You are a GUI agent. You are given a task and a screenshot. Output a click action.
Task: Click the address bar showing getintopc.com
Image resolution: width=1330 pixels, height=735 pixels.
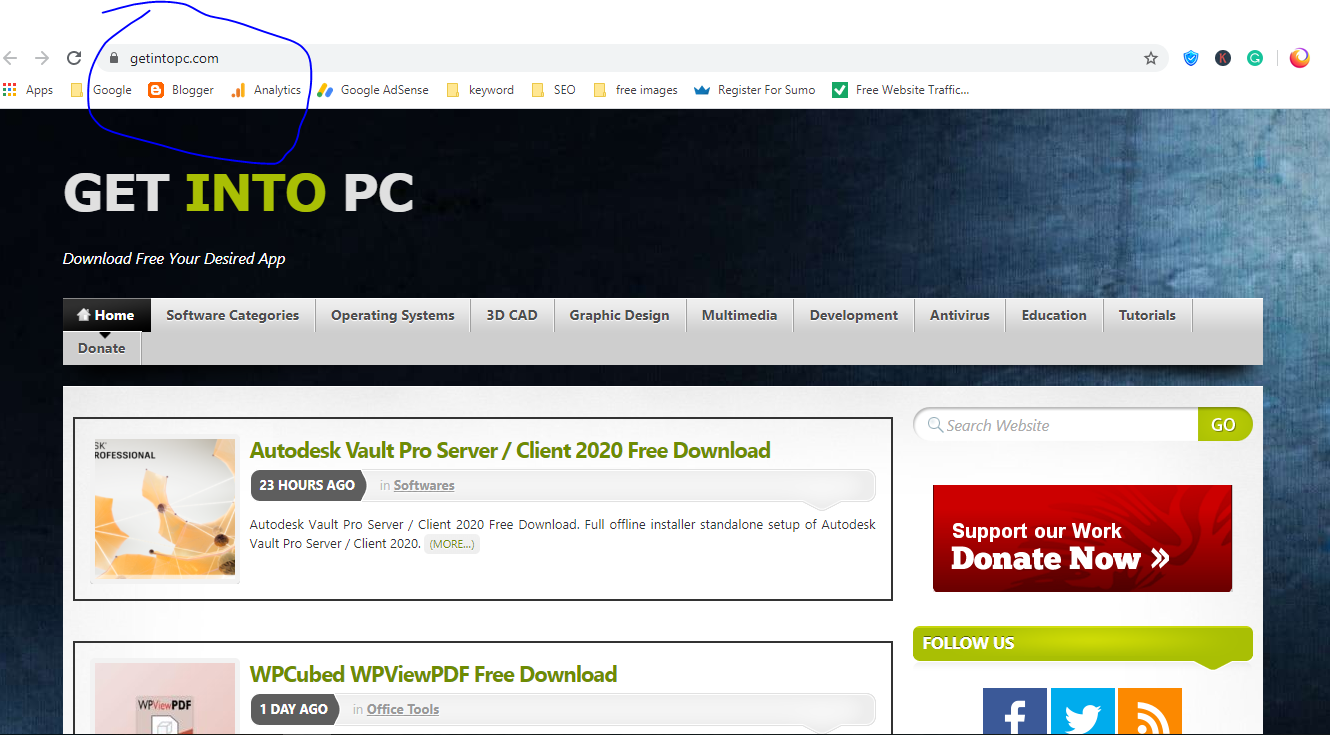coord(632,58)
